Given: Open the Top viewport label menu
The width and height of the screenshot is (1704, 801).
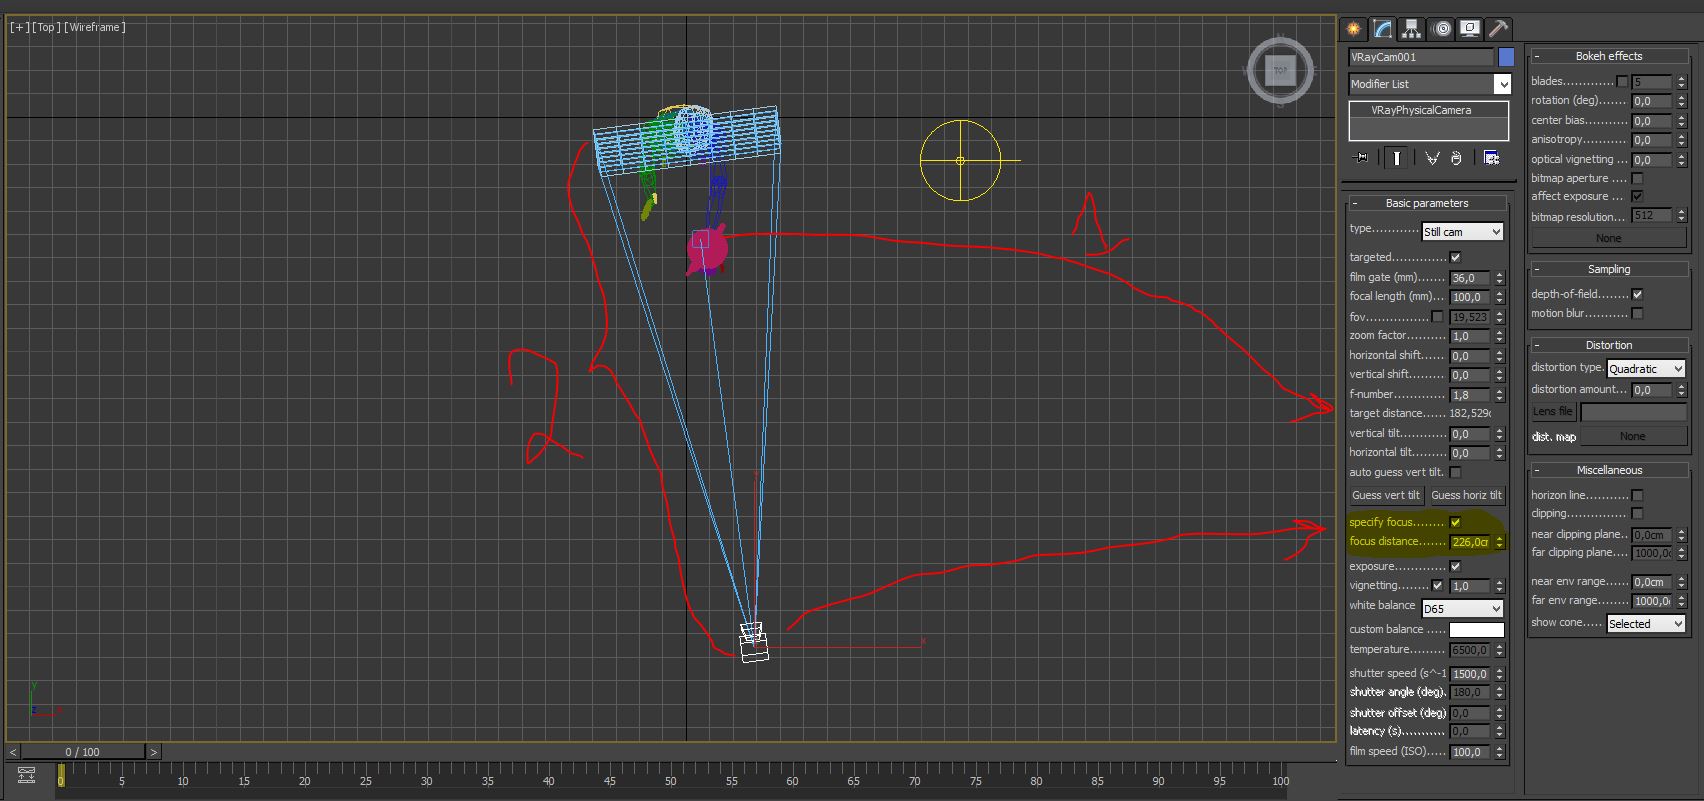Looking at the screenshot, I should pos(45,27).
